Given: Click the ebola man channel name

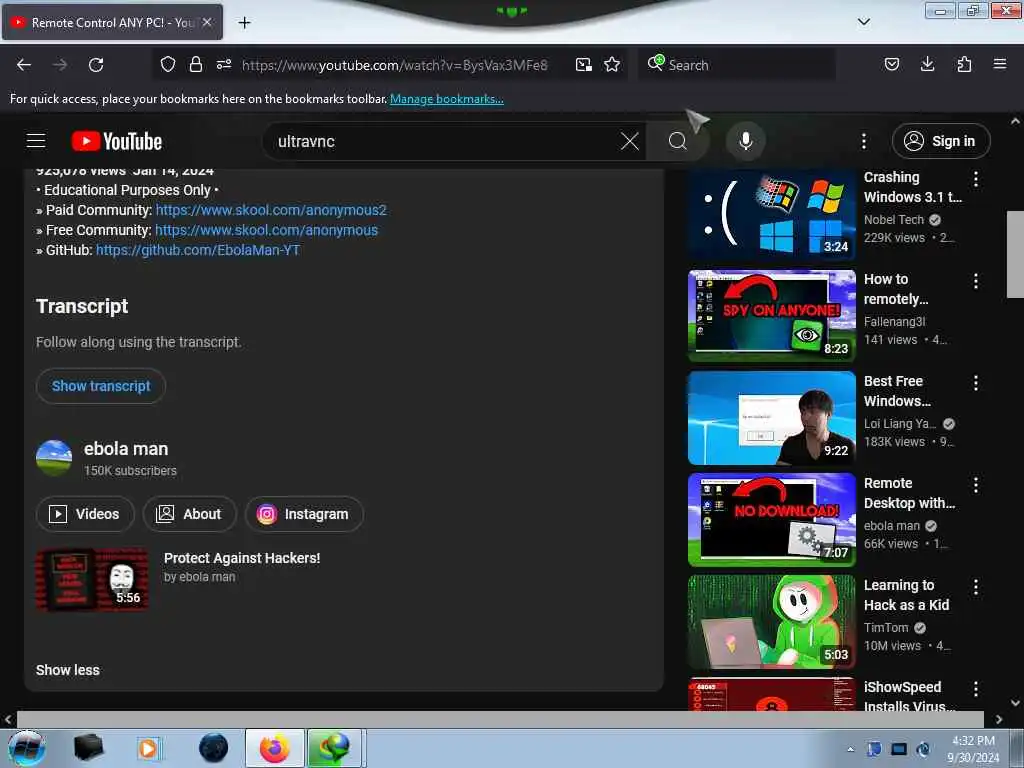Looking at the screenshot, I should click(126, 449).
